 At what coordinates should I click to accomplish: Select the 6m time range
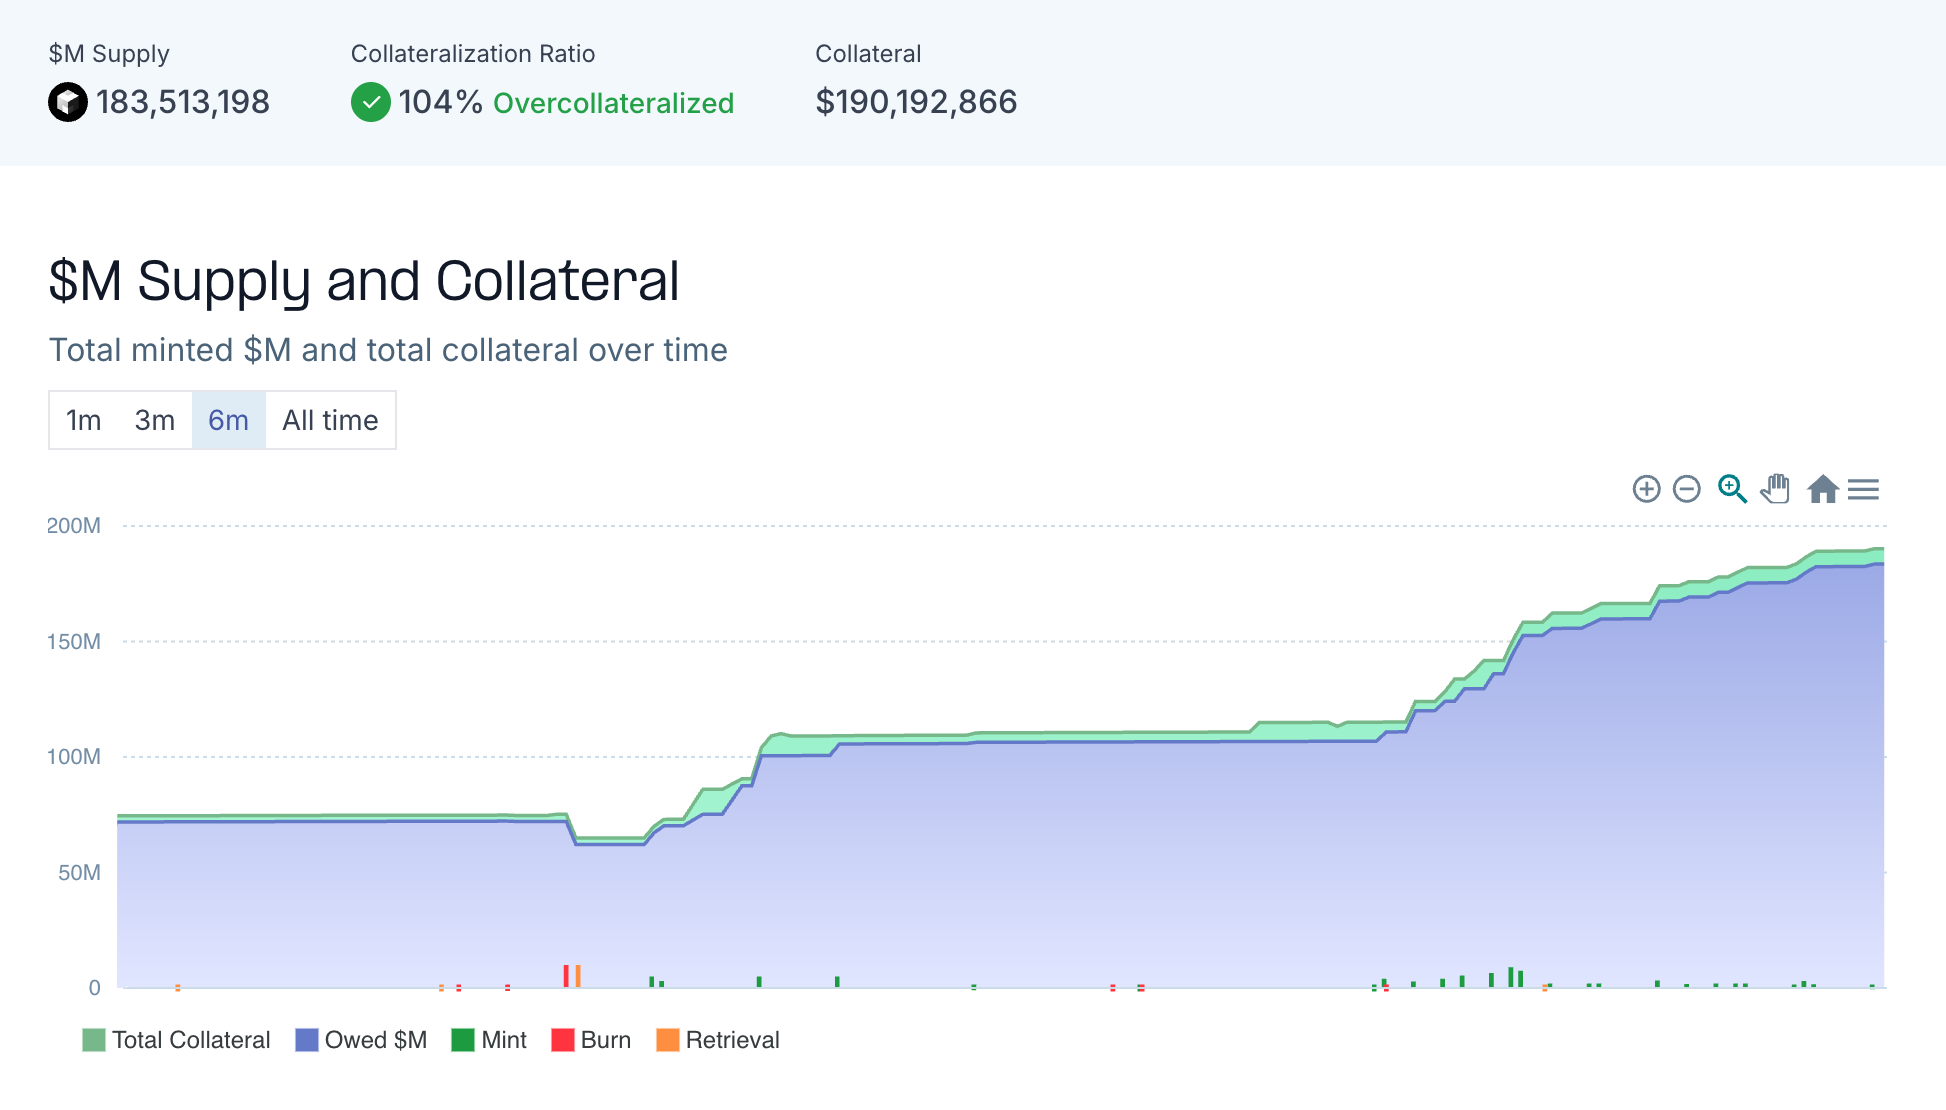pyautogui.click(x=228, y=420)
